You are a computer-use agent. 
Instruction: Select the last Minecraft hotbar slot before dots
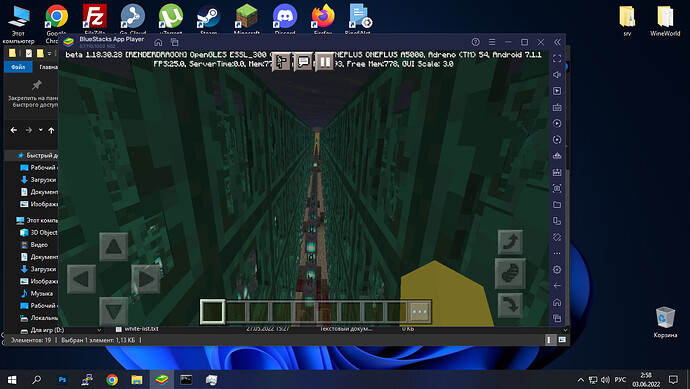point(396,312)
